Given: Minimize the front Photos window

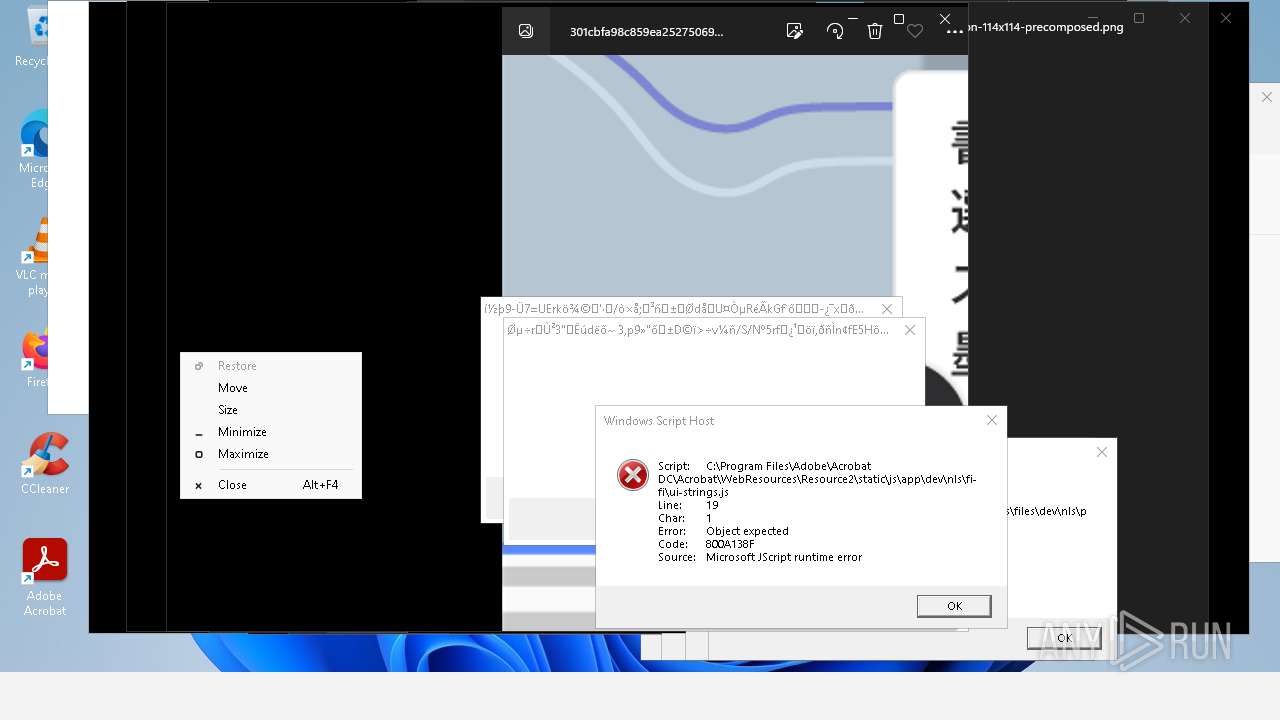Looking at the screenshot, I should 853,18.
